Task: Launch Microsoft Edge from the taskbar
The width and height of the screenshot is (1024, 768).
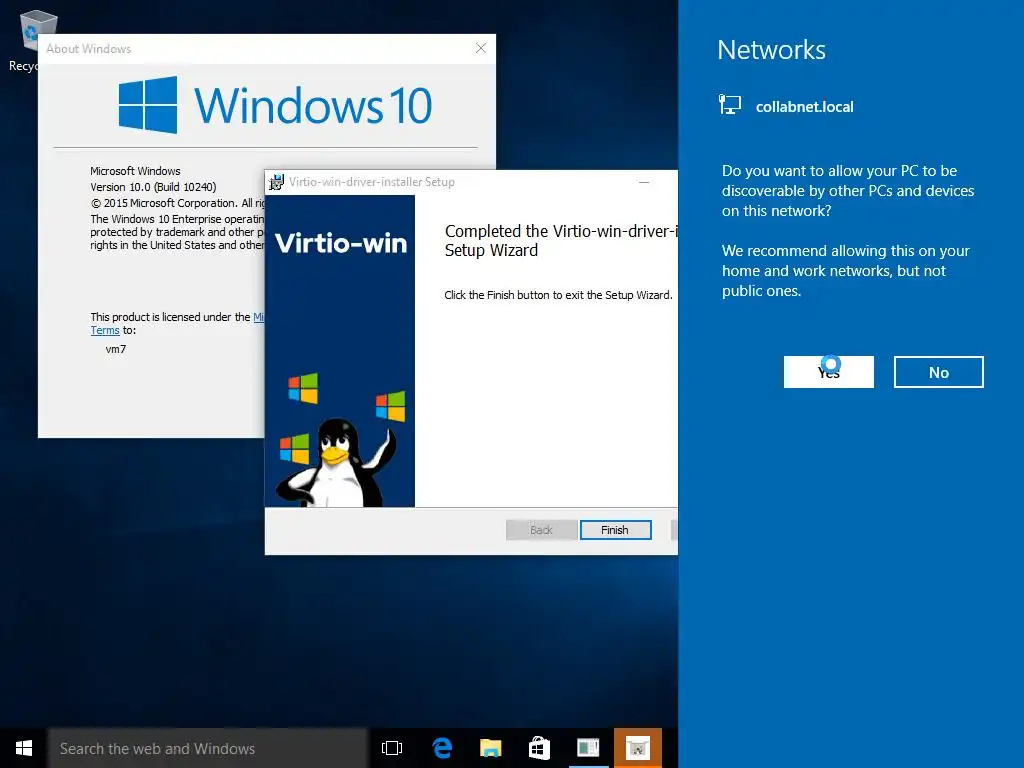Action: (442, 748)
